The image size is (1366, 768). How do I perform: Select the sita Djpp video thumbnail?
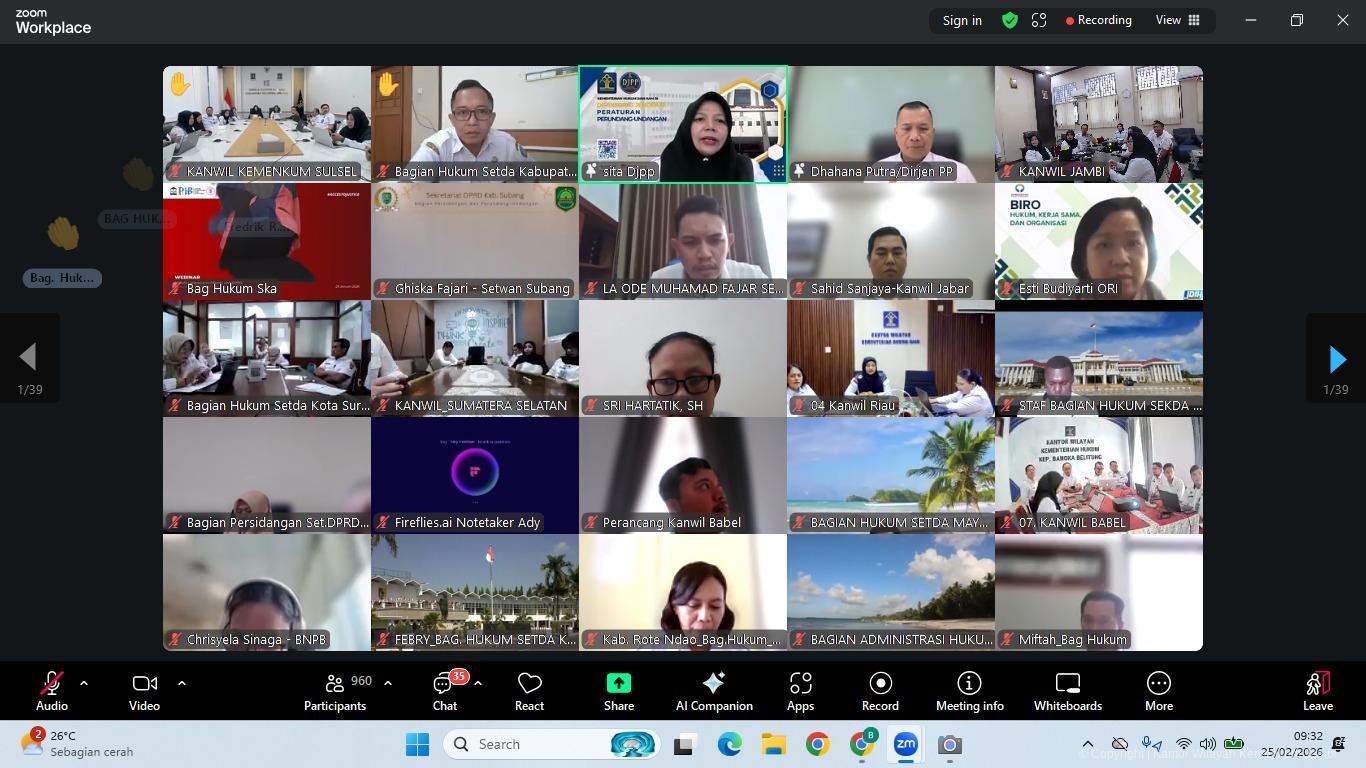[x=683, y=124]
